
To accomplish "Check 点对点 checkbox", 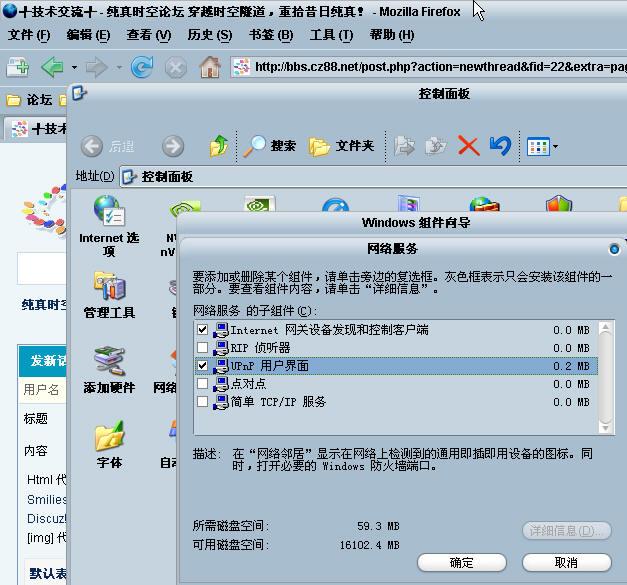I will [203, 383].
